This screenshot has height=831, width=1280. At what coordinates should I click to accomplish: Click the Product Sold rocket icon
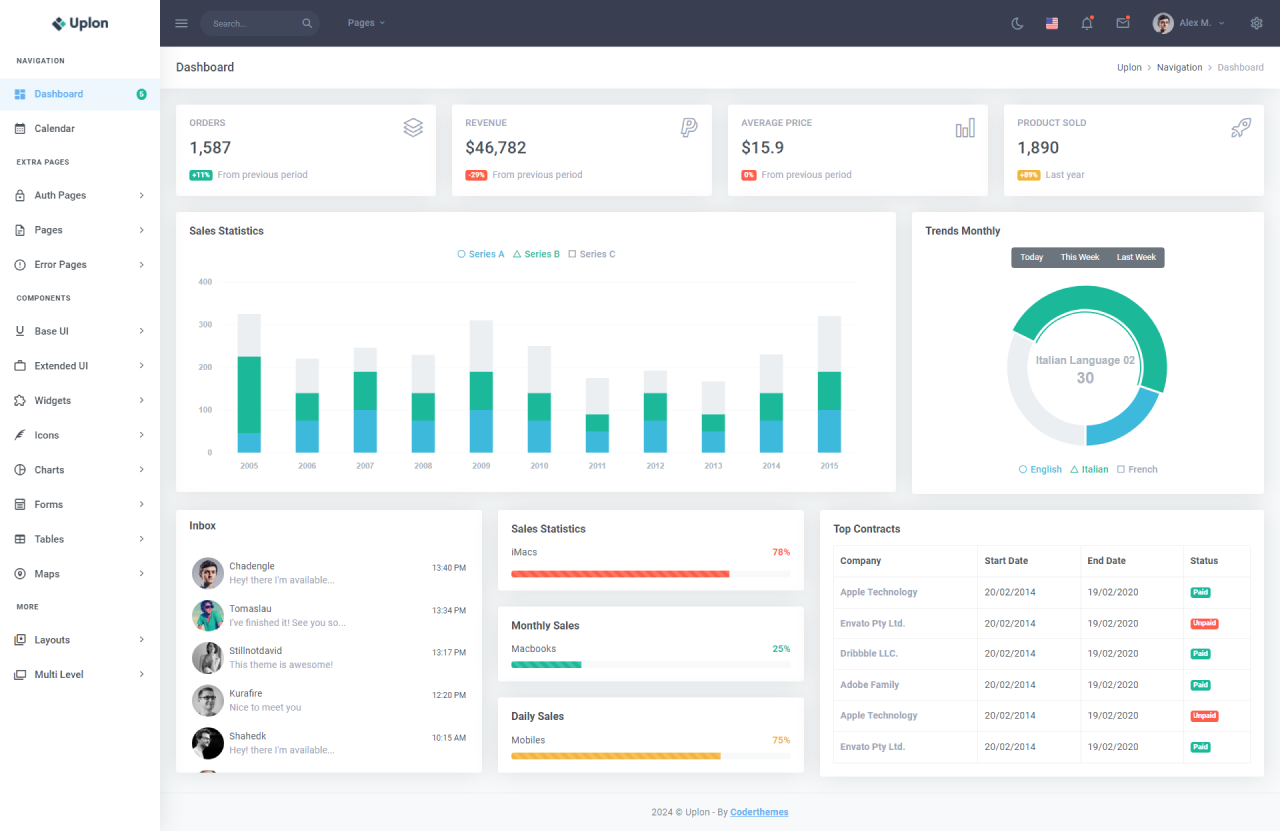coord(1241,127)
